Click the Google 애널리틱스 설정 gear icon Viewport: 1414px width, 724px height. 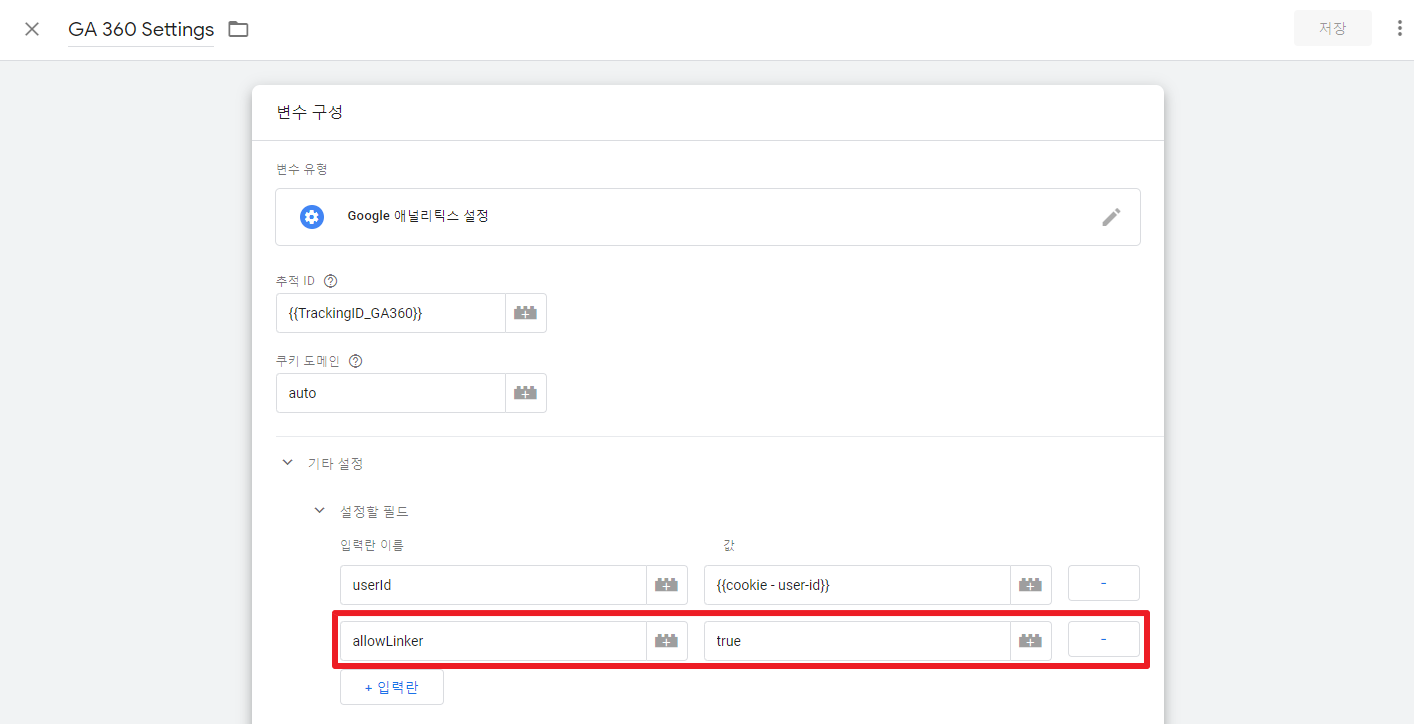click(x=312, y=217)
